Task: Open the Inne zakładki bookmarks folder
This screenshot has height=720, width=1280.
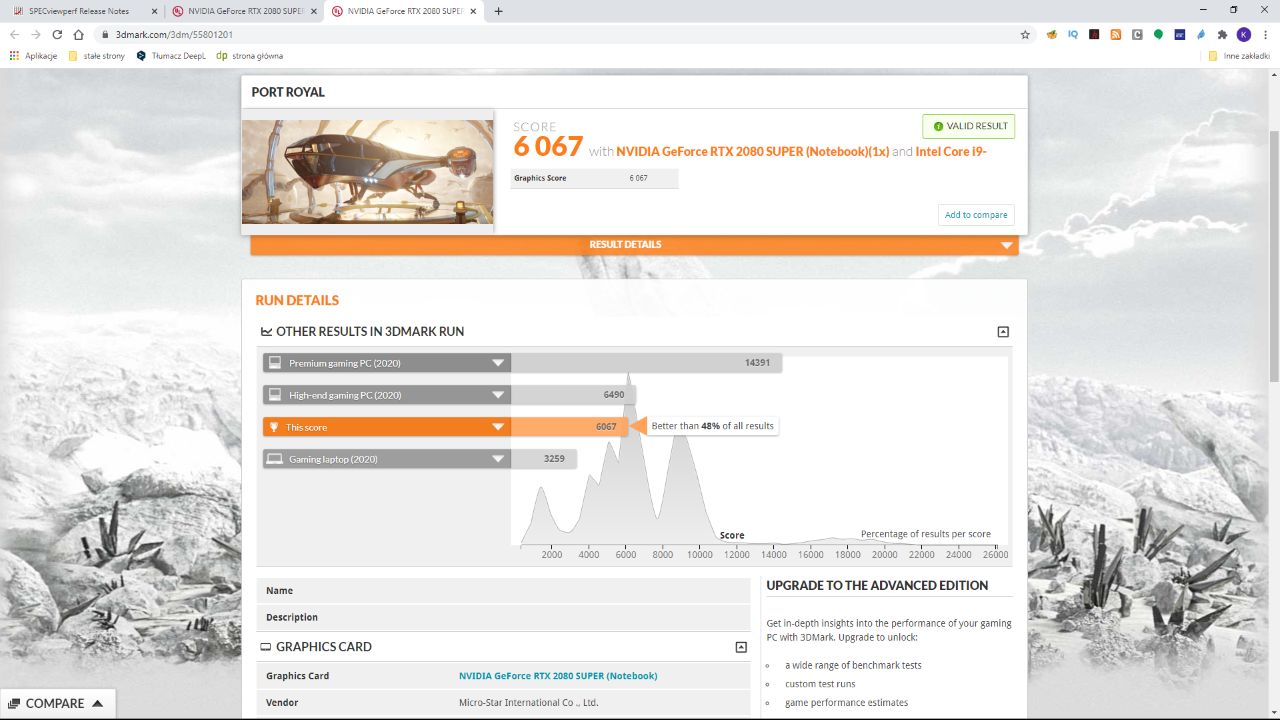Action: (x=1238, y=56)
